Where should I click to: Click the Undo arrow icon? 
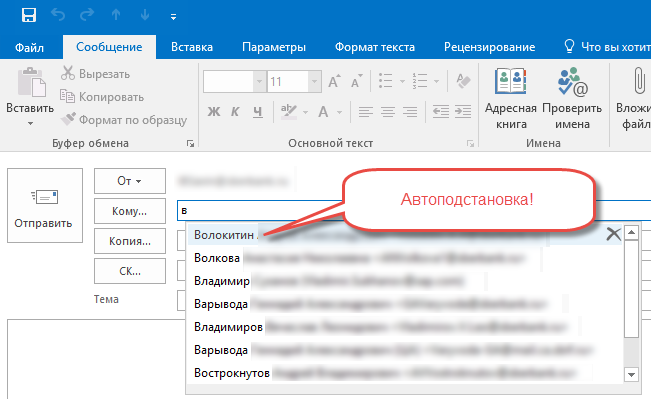point(58,15)
